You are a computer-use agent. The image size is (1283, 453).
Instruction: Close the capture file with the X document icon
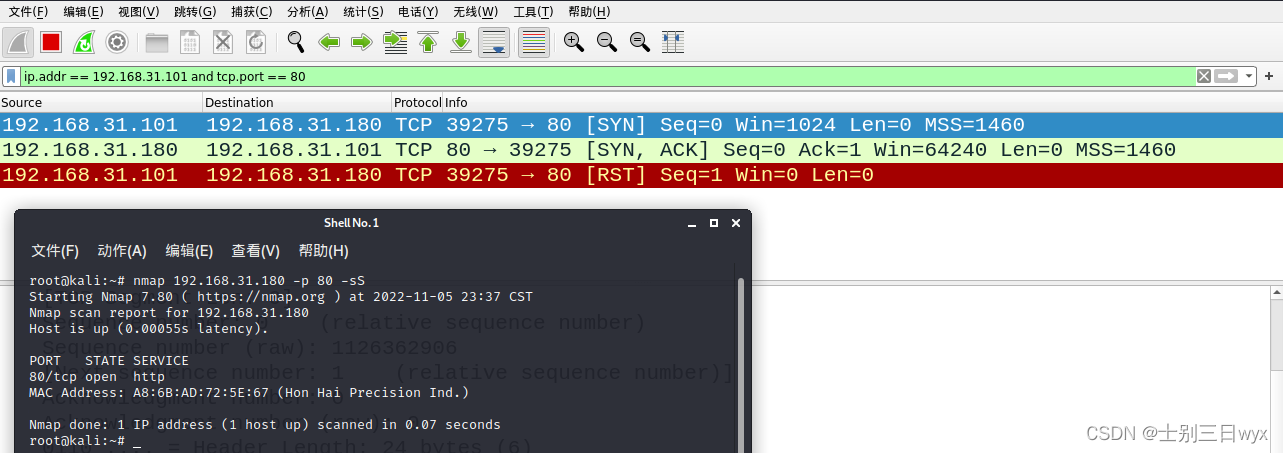coord(223,42)
